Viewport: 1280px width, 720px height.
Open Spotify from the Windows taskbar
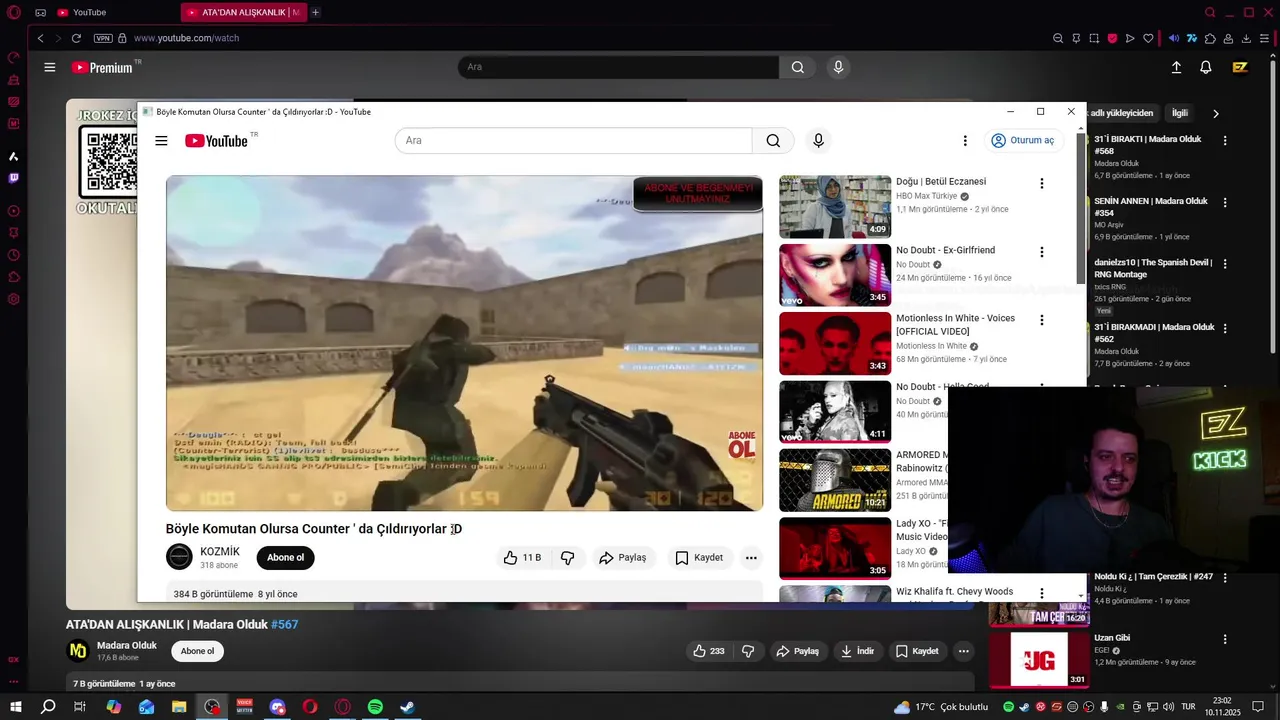tap(375, 707)
